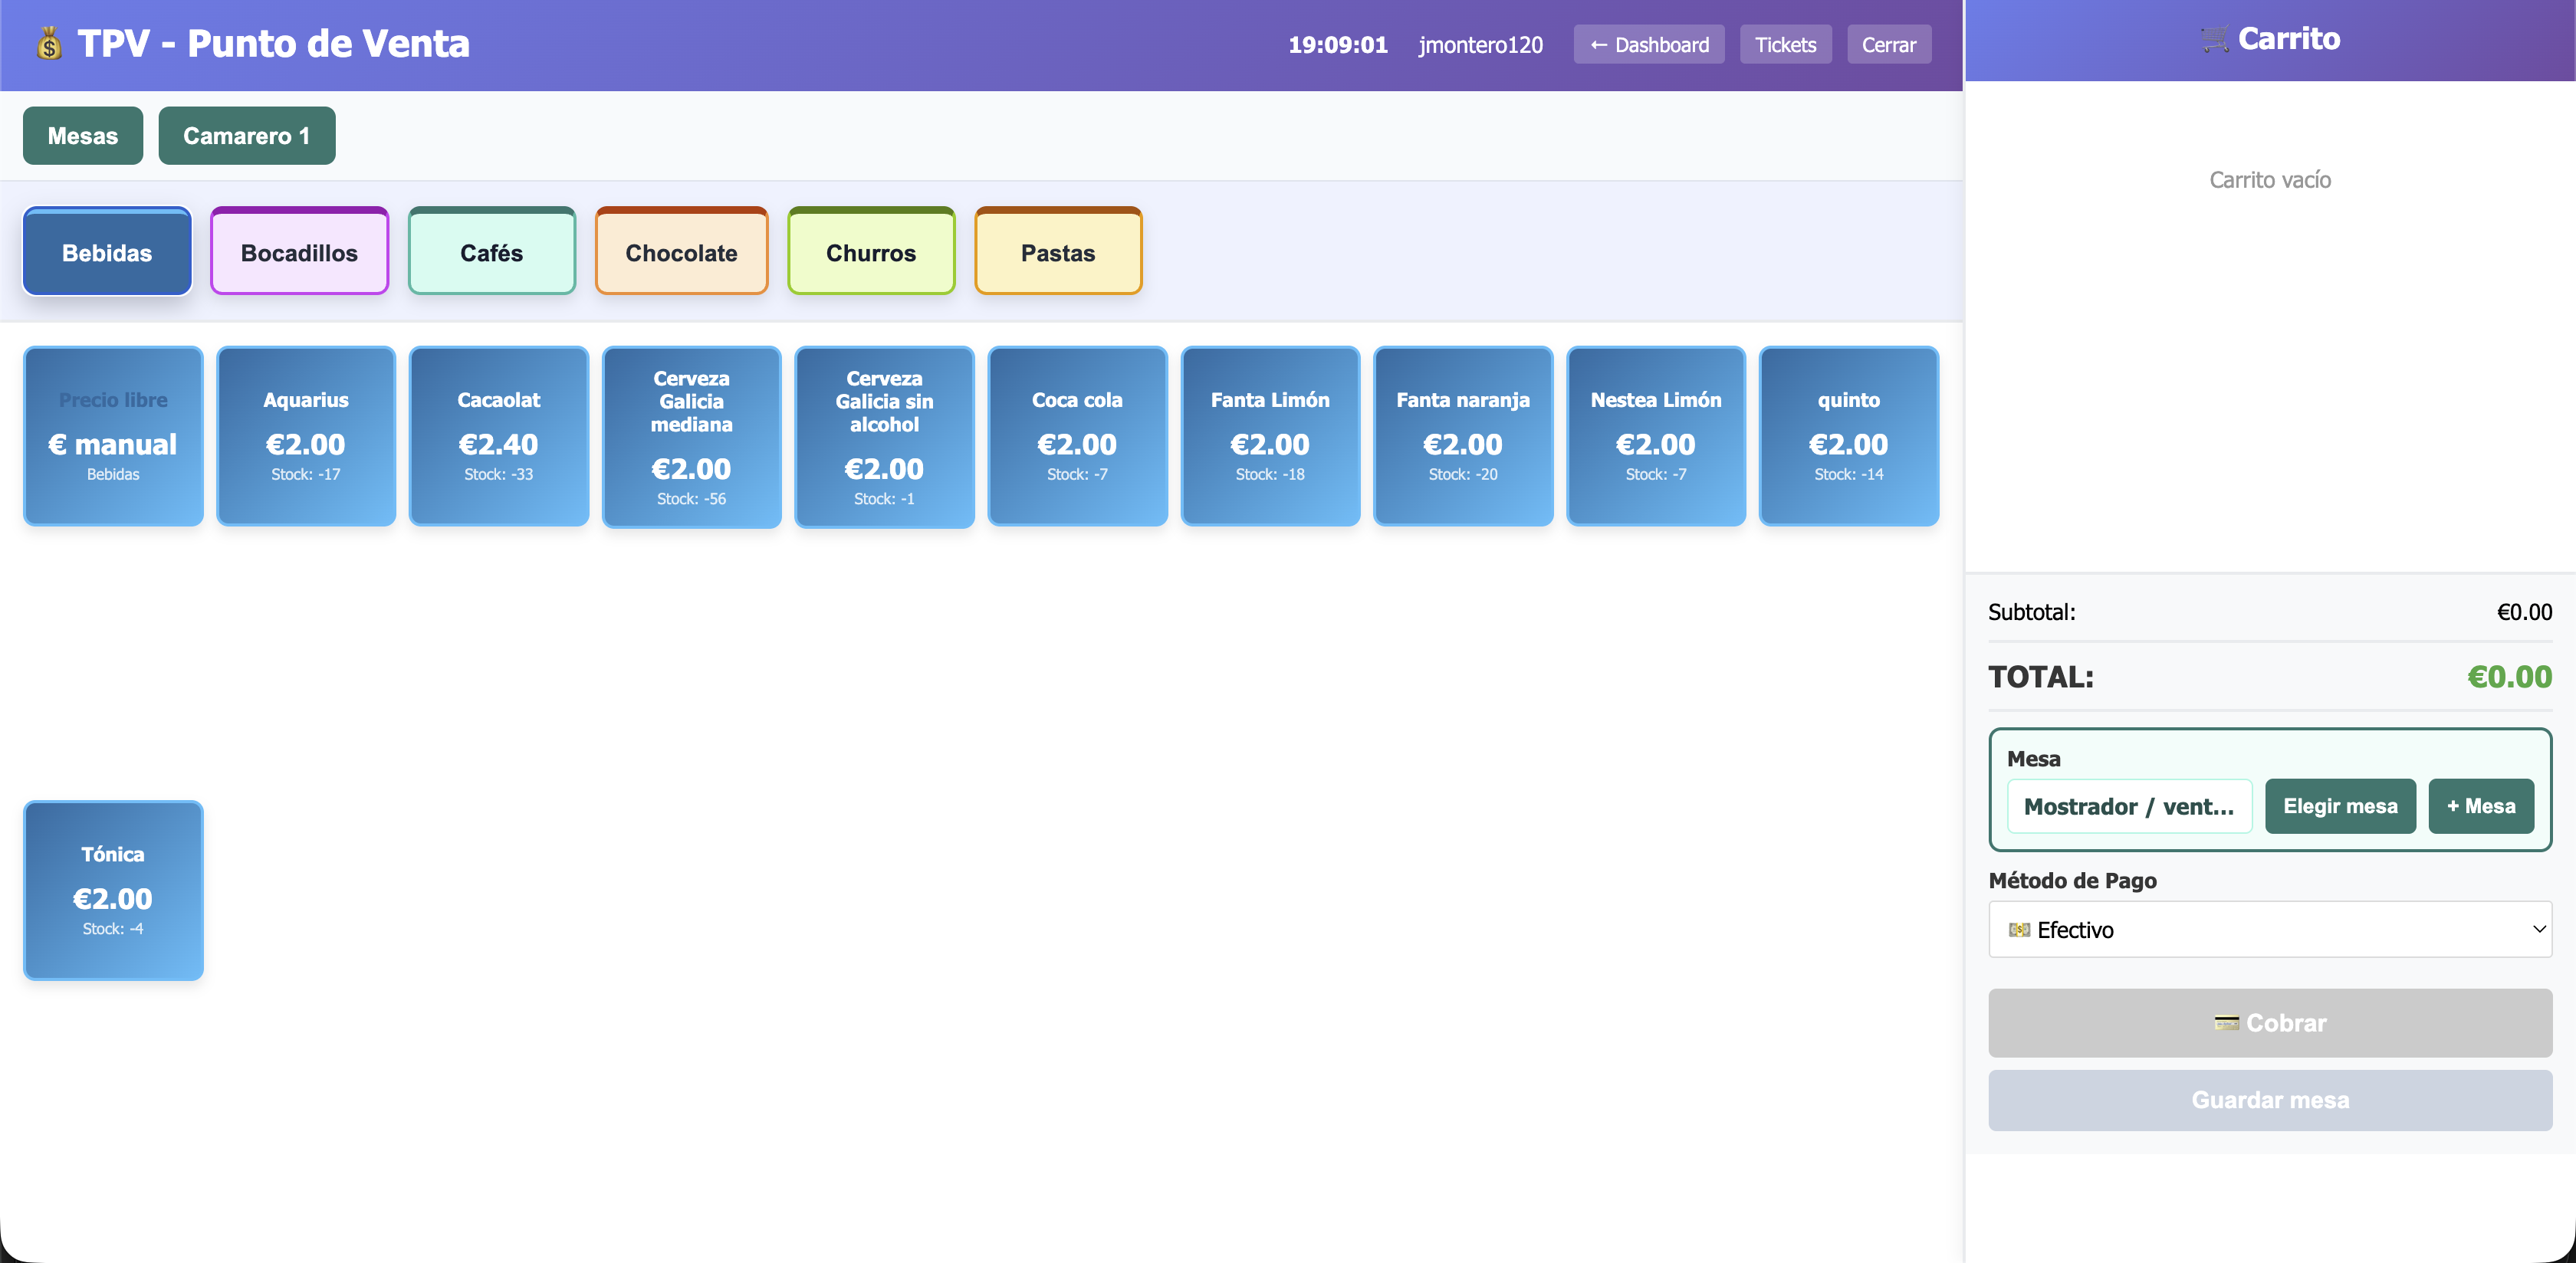This screenshot has height=1263, width=2576.
Task: Select the Camarero 1 button
Action: (x=246, y=135)
